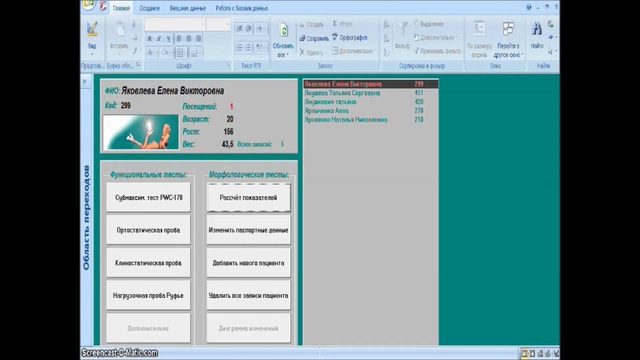Open Внешние данные ribbon tab
The height and width of the screenshot is (360, 640).
point(187,8)
